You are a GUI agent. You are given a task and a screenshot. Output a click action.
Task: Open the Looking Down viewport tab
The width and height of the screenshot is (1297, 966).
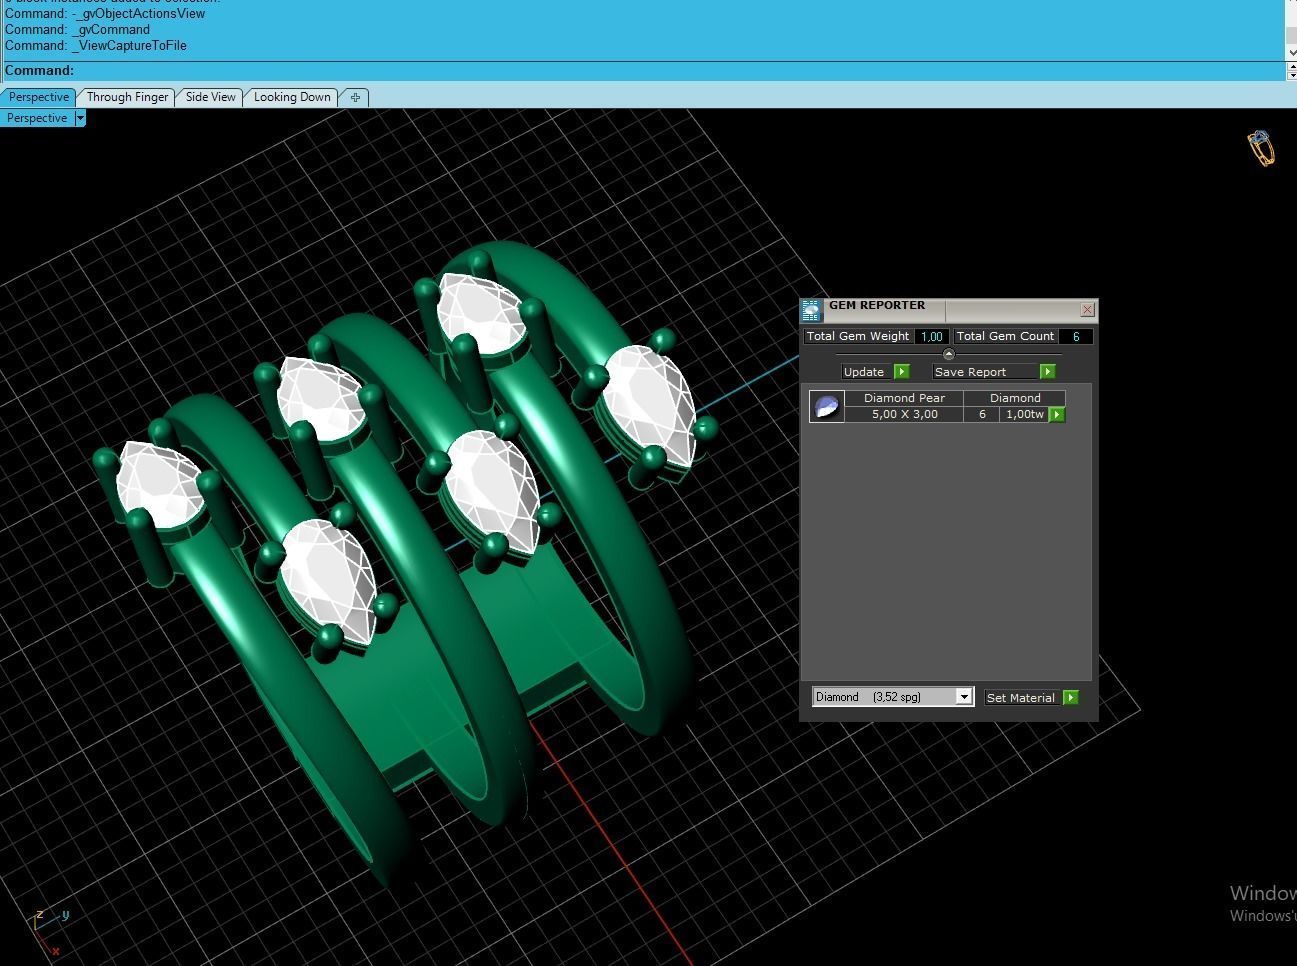point(292,97)
